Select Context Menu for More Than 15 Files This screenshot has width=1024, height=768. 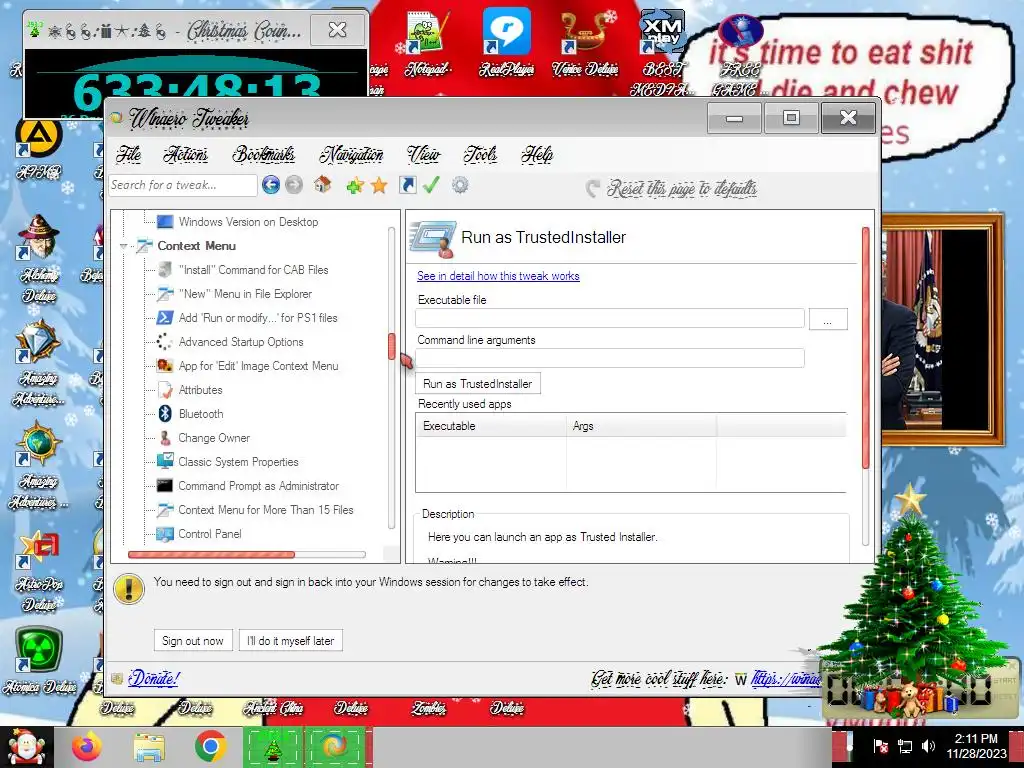tap(265, 510)
